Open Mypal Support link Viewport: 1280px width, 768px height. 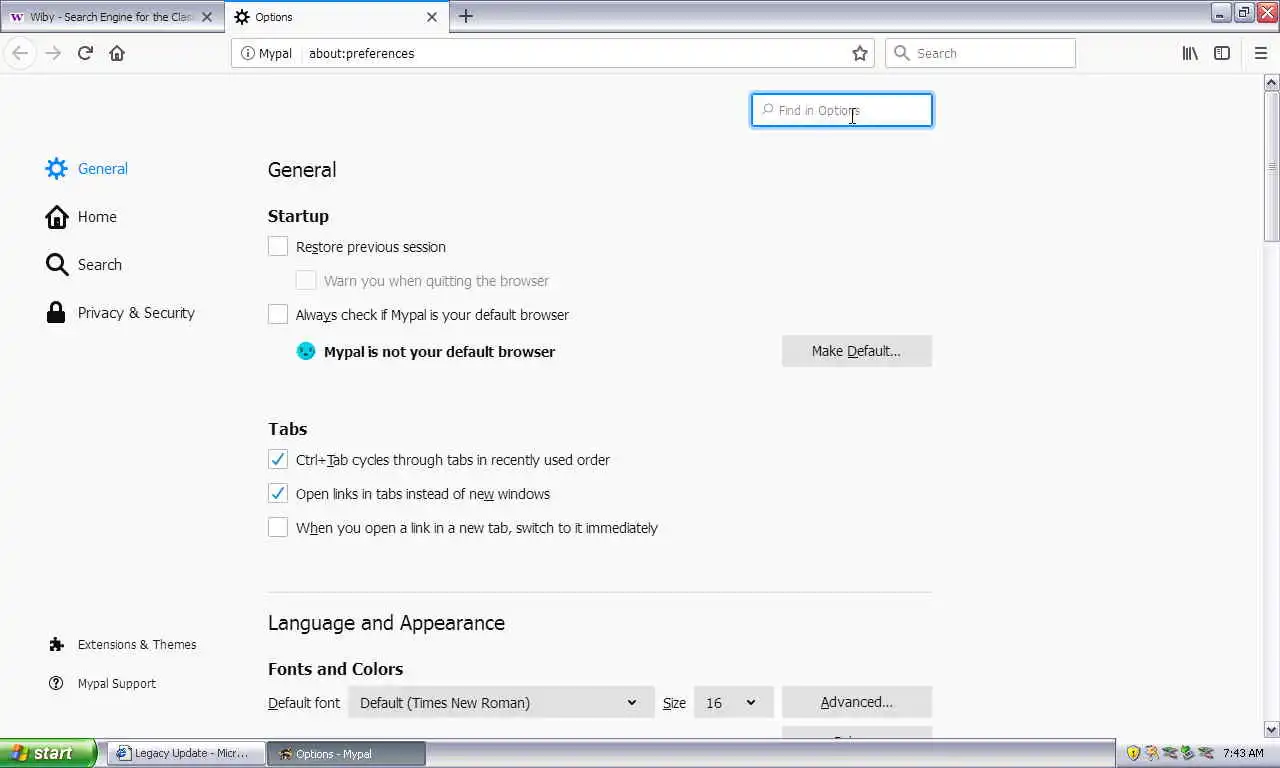(117, 684)
